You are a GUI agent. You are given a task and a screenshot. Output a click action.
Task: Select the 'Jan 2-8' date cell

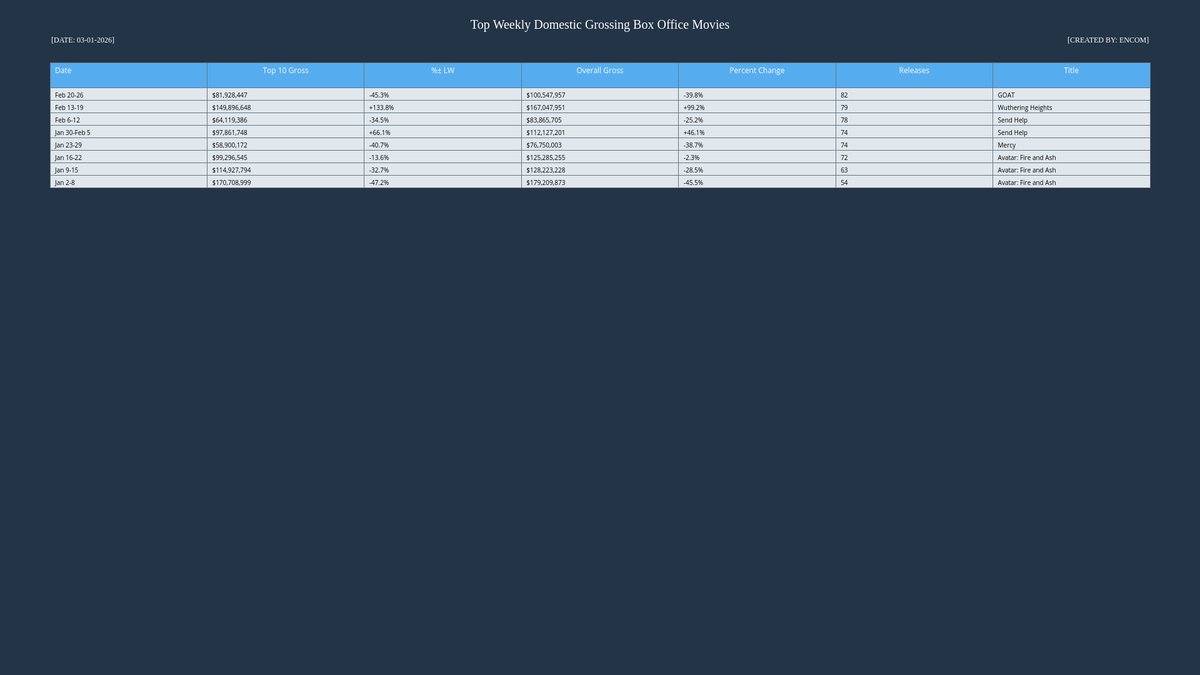coord(128,182)
